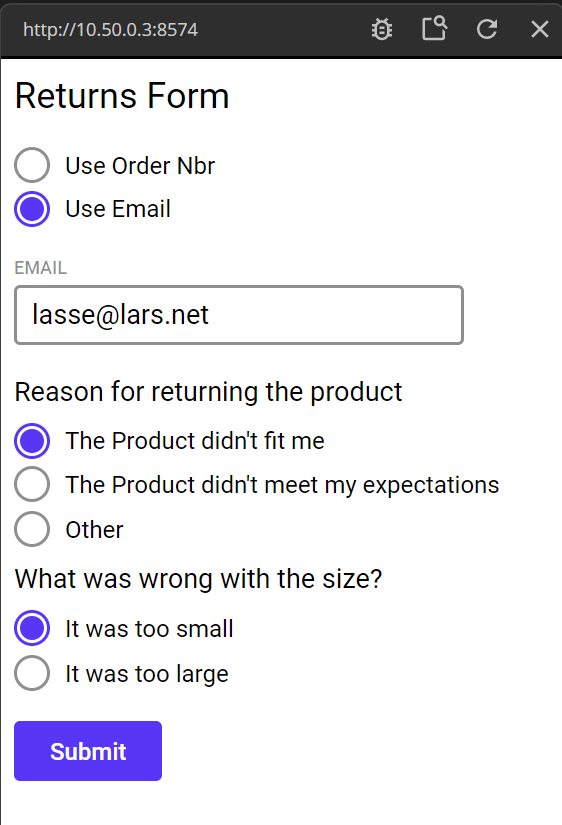562x825 pixels.
Task: Click the "Use Order Nbr" label text
Action: pyautogui.click(x=140, y=166)
